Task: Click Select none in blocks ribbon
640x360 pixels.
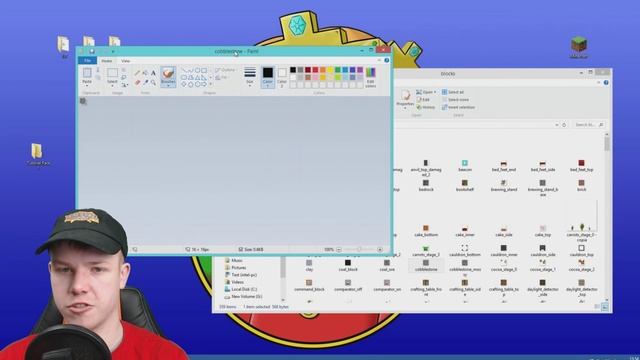Action: [x=455, y=100]
